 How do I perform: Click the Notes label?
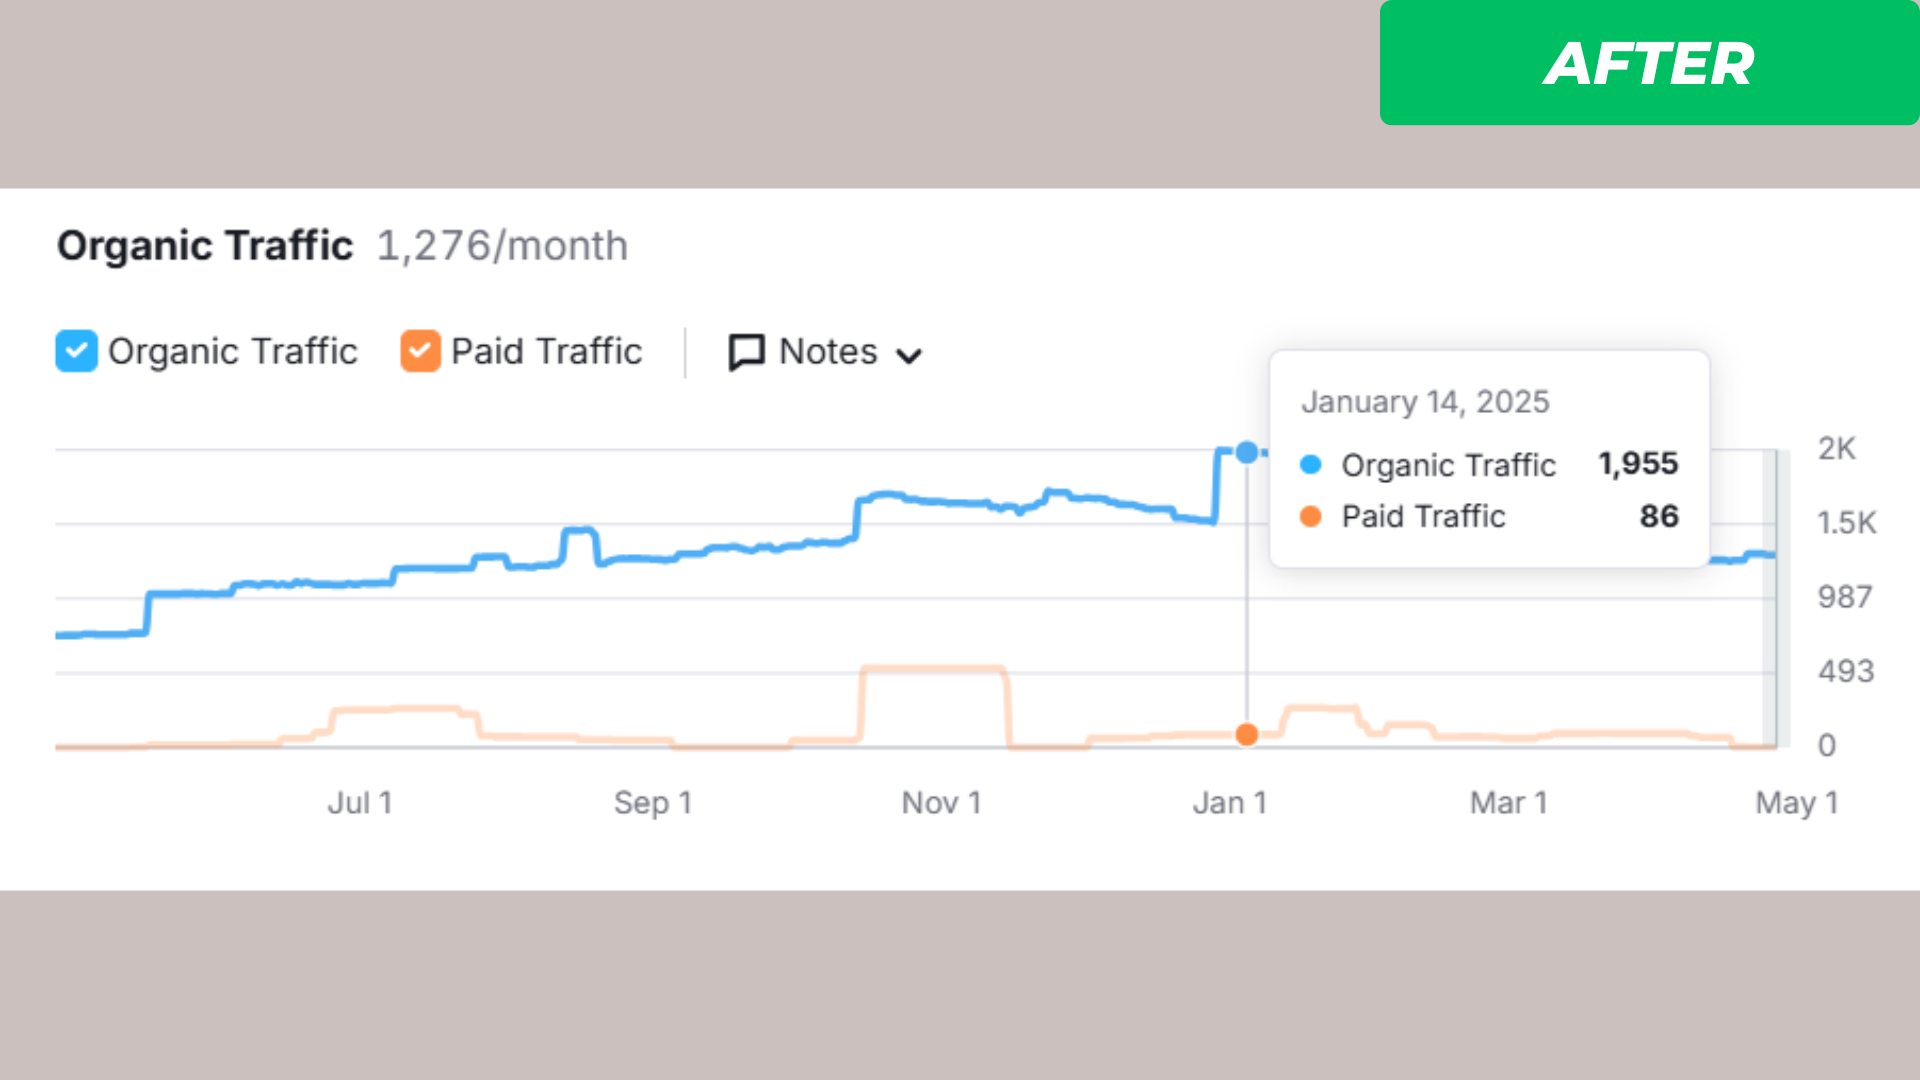(x=827, y=352)
